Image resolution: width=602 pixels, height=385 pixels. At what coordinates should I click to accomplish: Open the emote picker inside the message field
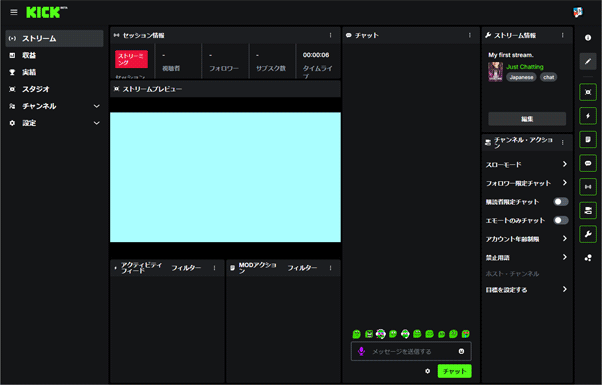point(461,351)
